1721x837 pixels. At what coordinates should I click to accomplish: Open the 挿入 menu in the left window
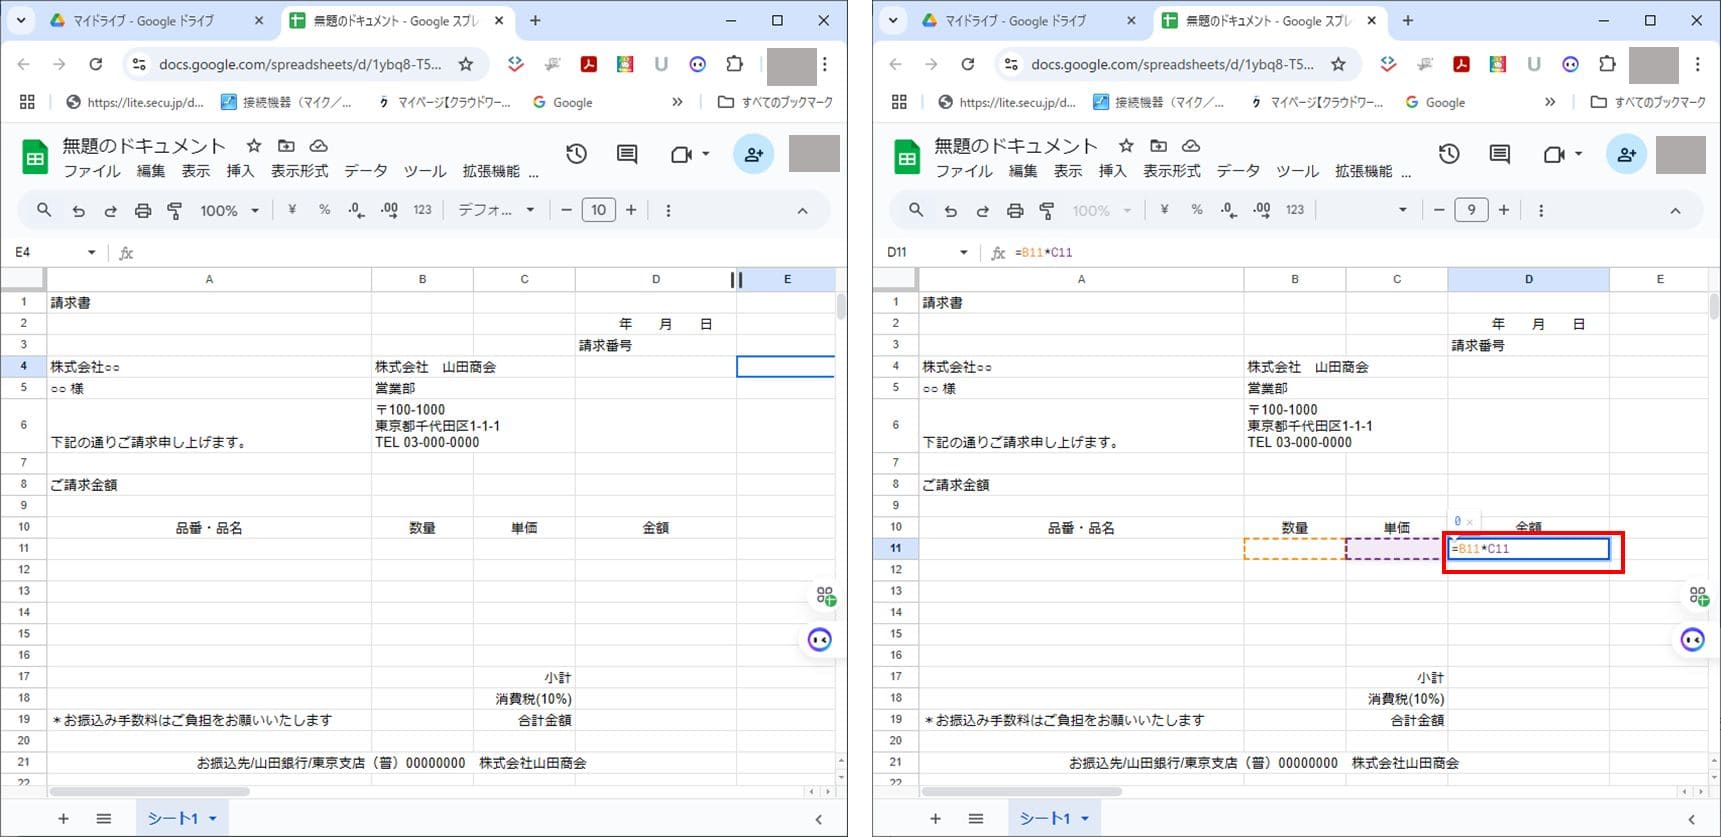(x=240, y=171)
